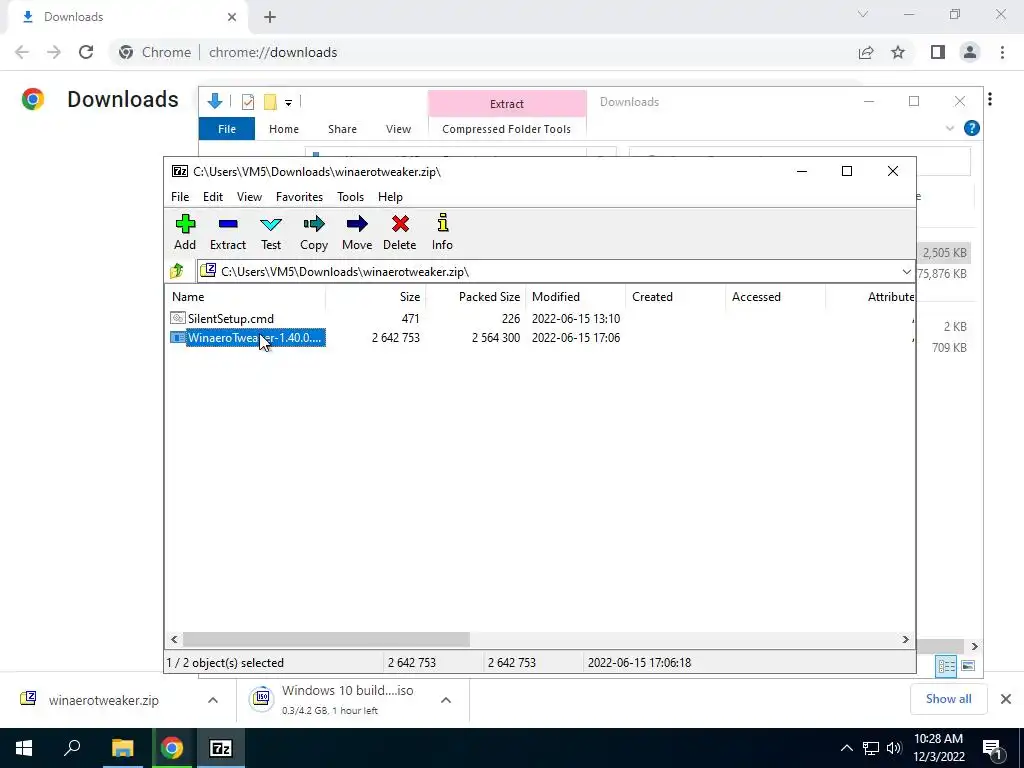Expand the Explorer ribbon chevron

[x=950, y=129]
